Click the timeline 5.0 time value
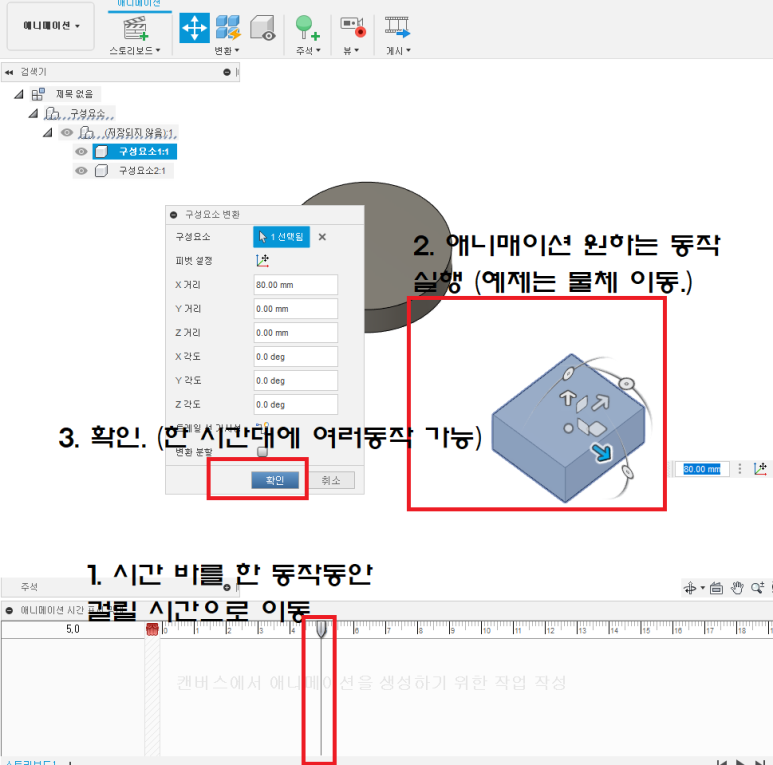 [72, 629]
